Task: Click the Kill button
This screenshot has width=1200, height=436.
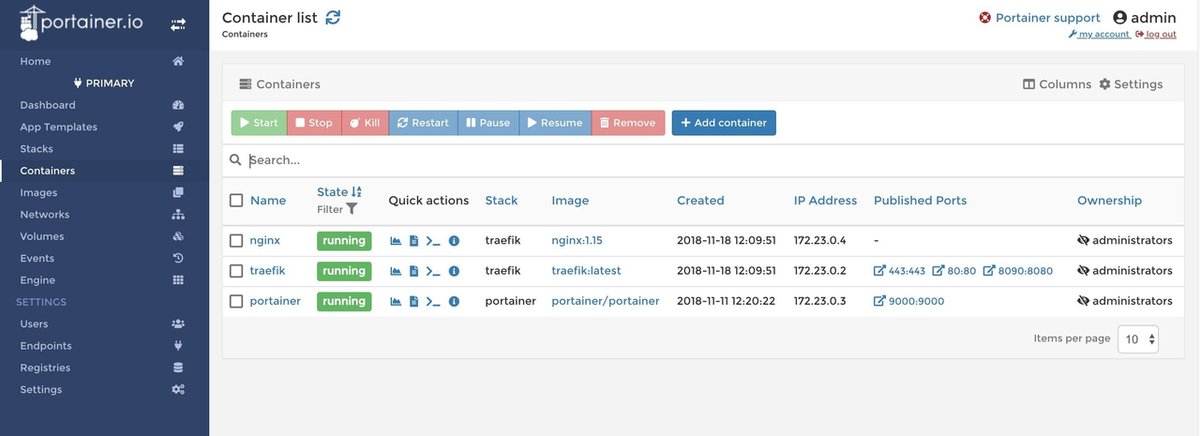Action: [x=365, y=123]
